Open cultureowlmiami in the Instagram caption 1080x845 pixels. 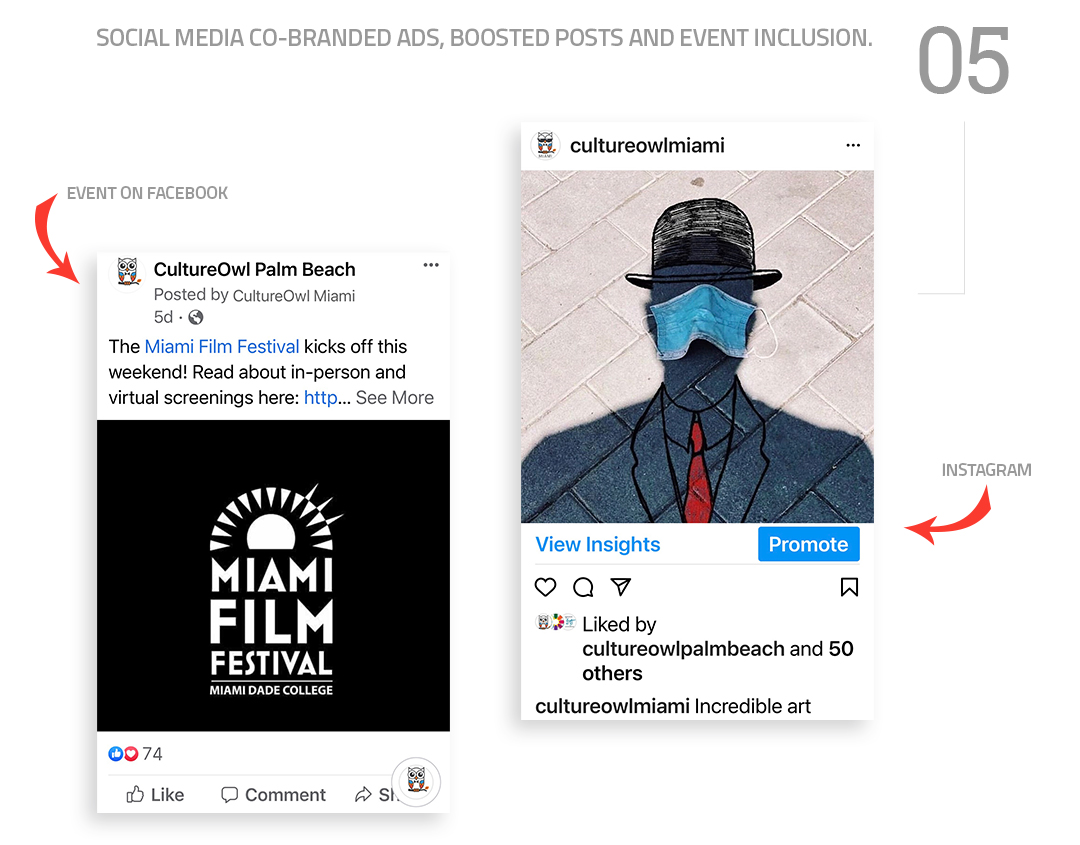(612, 707)
